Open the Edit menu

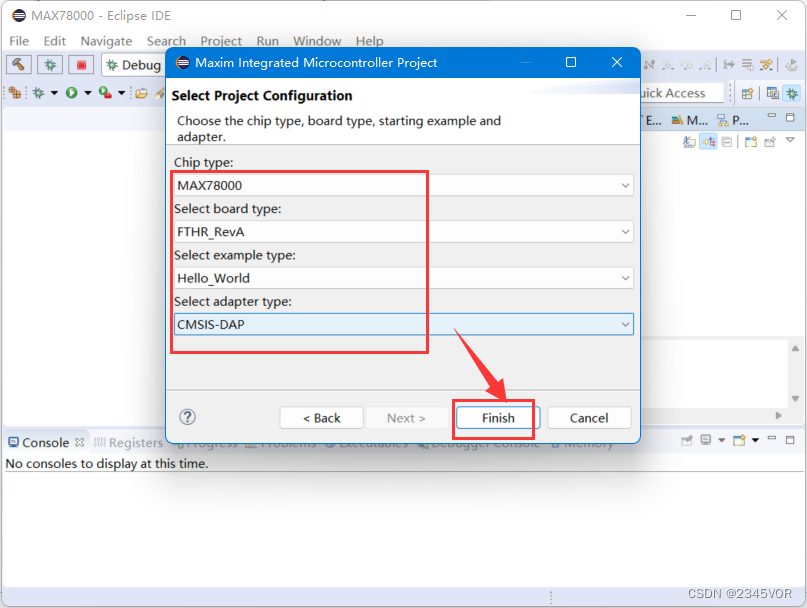click(x=55, y=41)
